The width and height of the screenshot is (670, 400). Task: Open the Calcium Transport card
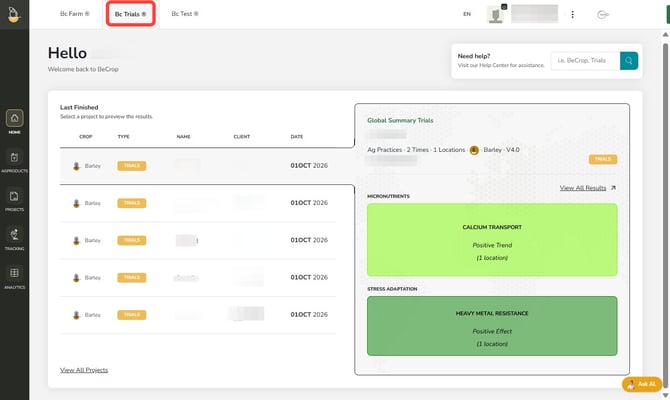click(x=492, y=240)
